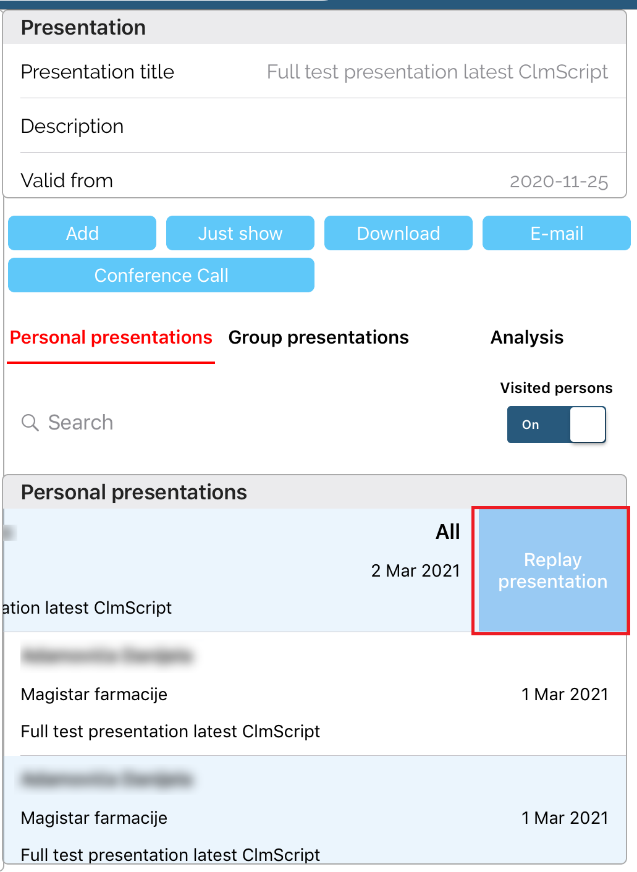Open the middle entry dated 1 Mar 2021
Screen dimensions: 637x872
(x=318, y=694)
